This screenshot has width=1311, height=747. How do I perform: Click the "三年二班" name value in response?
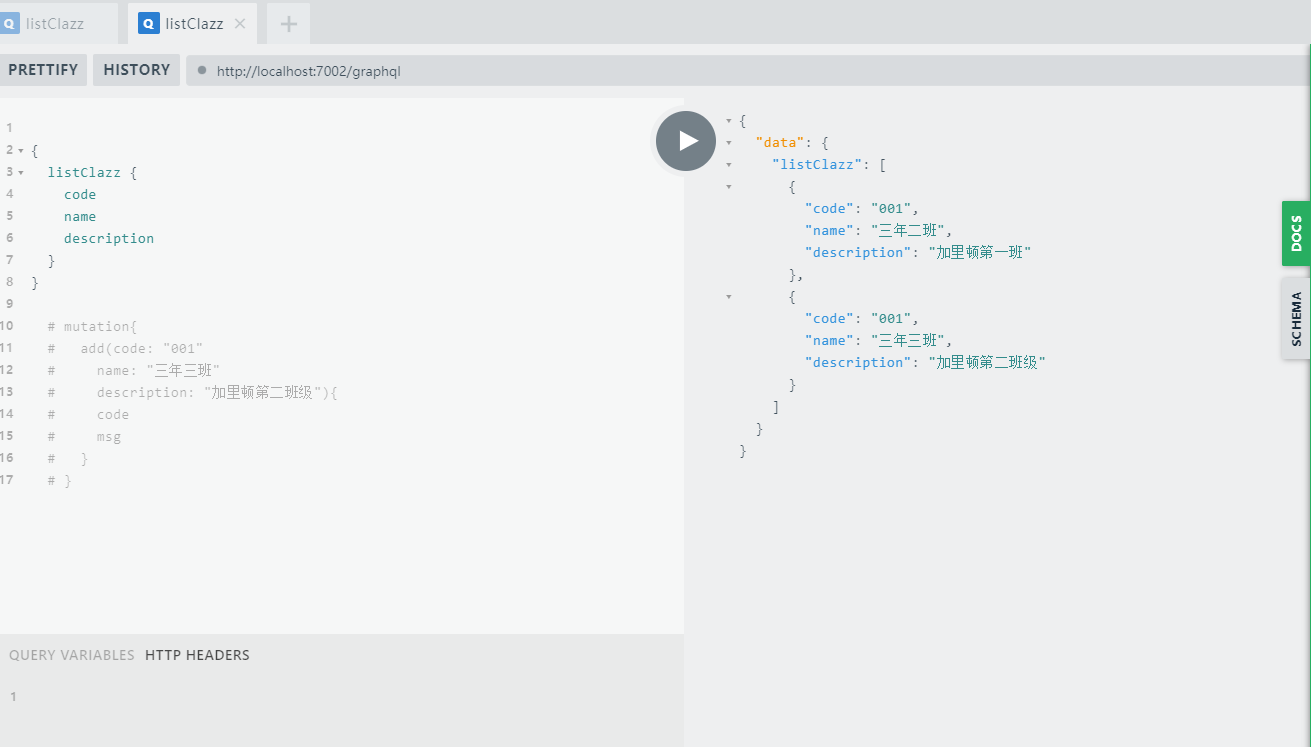click(908, 230)
